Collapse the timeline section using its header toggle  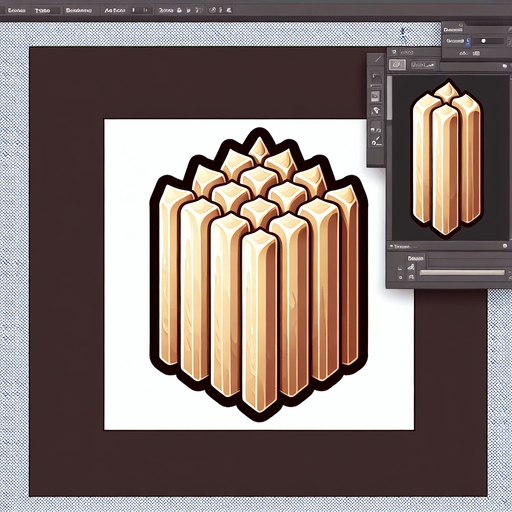(391, 246)
